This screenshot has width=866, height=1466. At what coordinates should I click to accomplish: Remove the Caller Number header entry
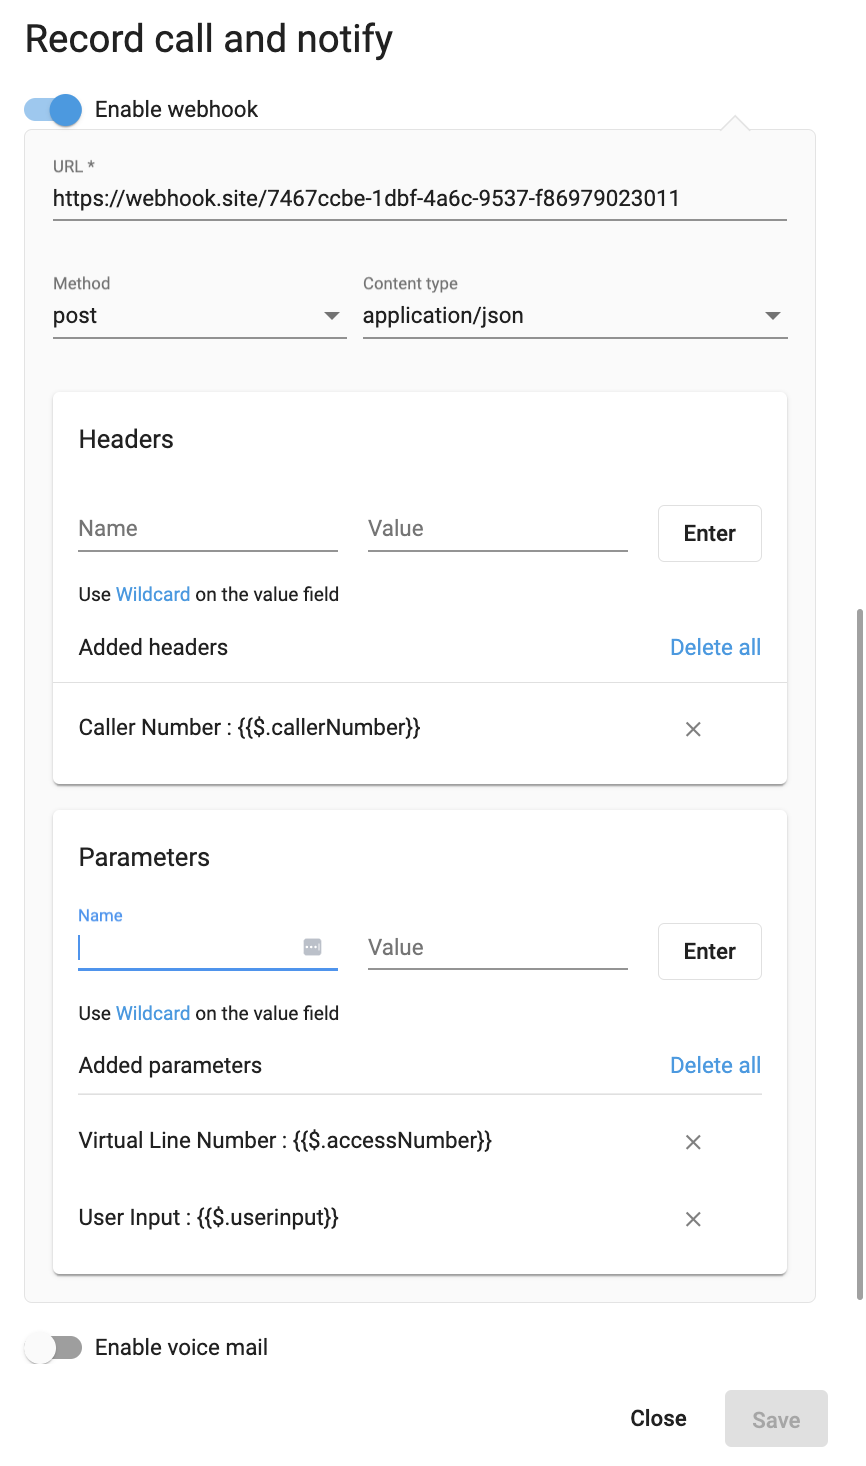point(693,729)
